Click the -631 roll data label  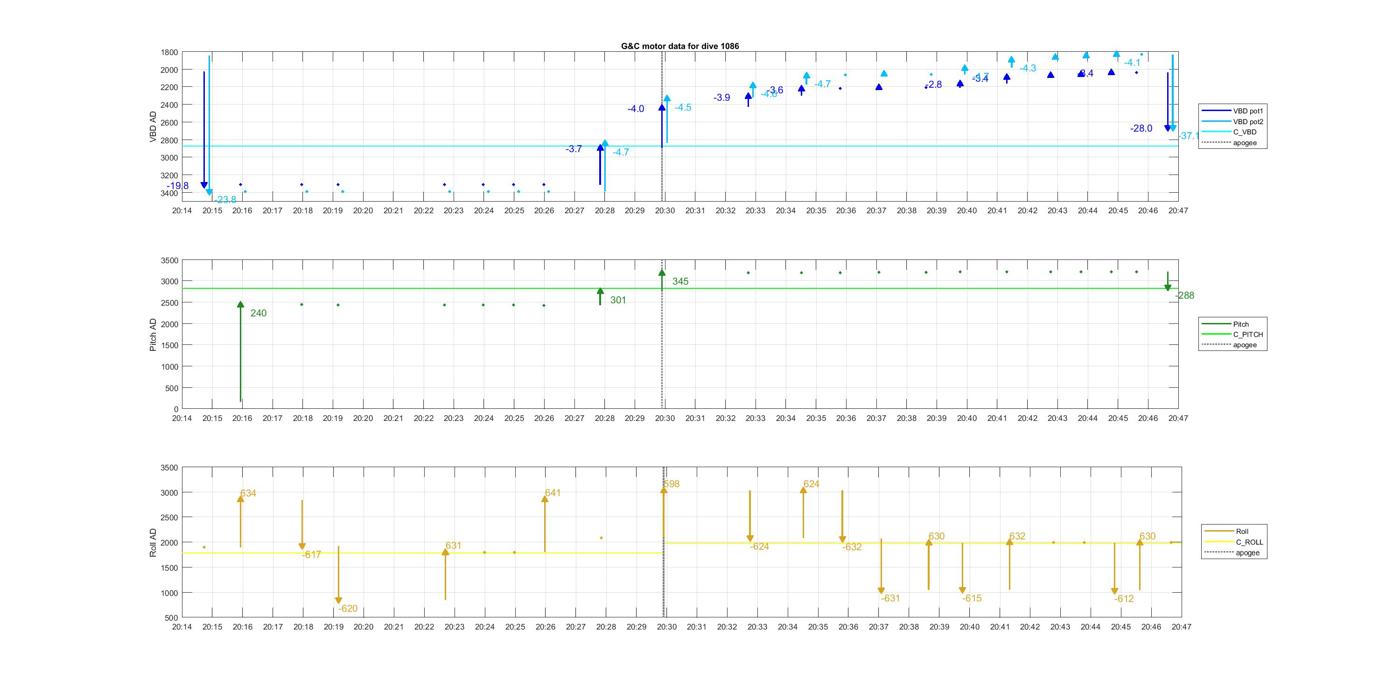coord(891,599)
